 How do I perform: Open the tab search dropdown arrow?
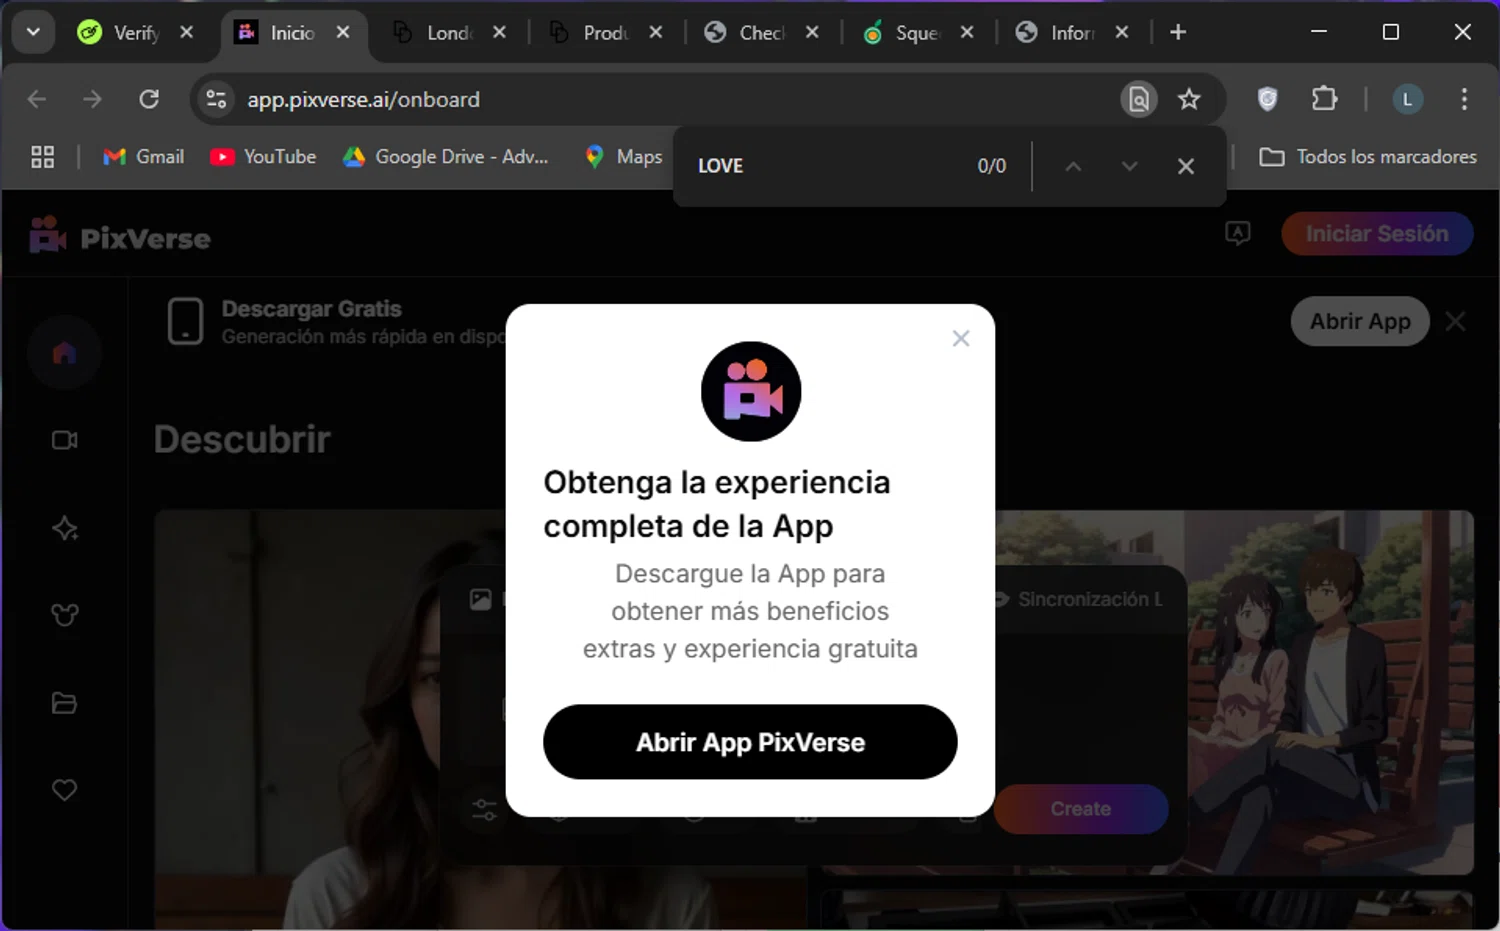coord(33,32)
